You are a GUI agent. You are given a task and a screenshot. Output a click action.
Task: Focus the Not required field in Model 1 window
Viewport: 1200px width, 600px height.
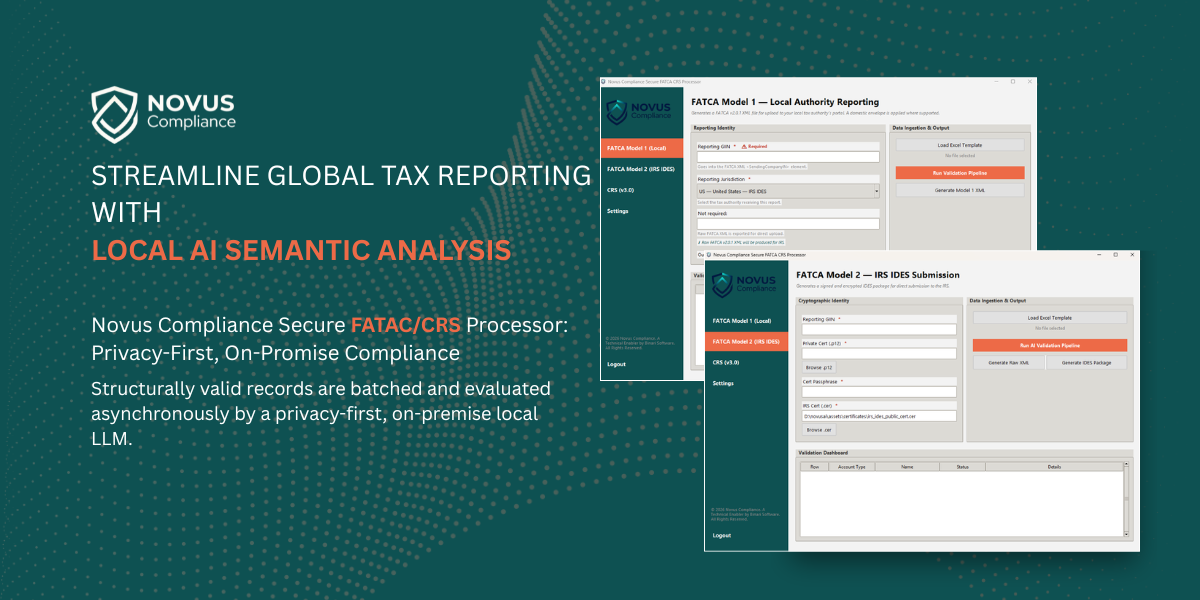[x=788, y=224]
